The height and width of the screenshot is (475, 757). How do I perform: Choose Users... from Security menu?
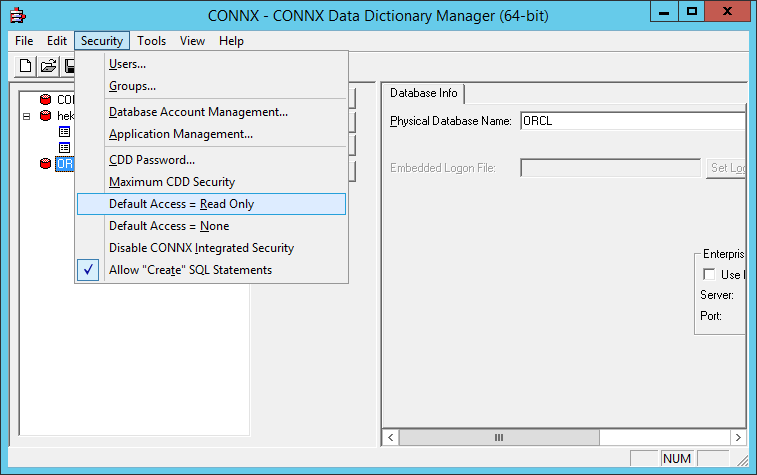tap(211, 64)
